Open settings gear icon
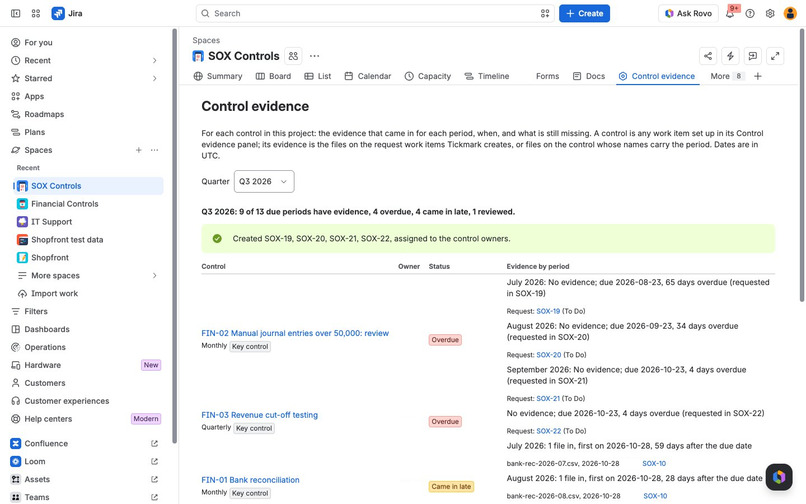The image size is (806, 504). coord(770,13)
